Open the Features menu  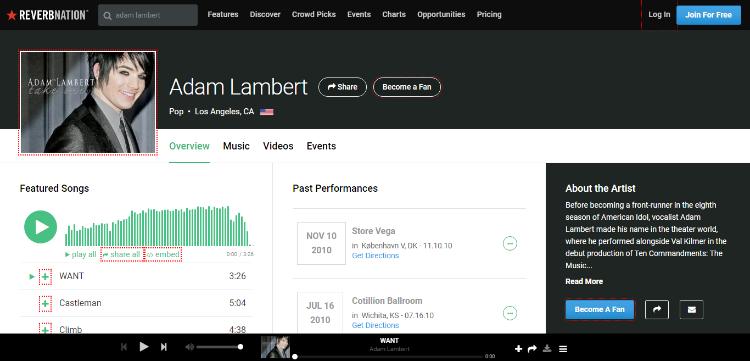point(223,15)
